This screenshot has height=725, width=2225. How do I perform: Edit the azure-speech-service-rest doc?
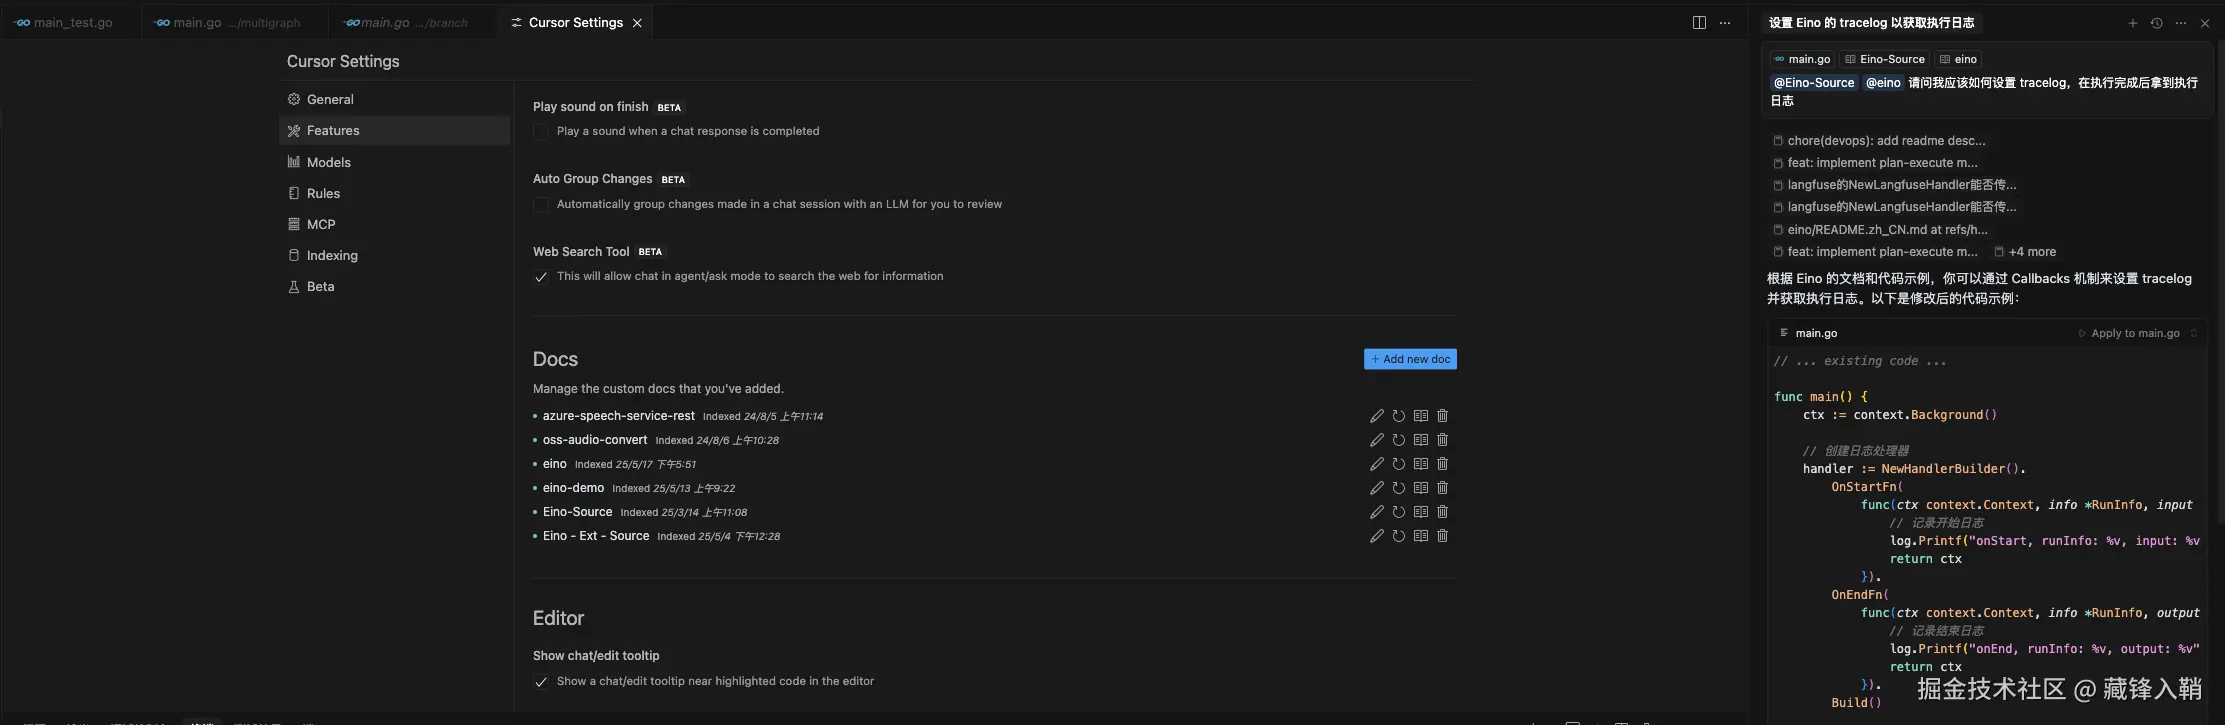[1376, 416]
